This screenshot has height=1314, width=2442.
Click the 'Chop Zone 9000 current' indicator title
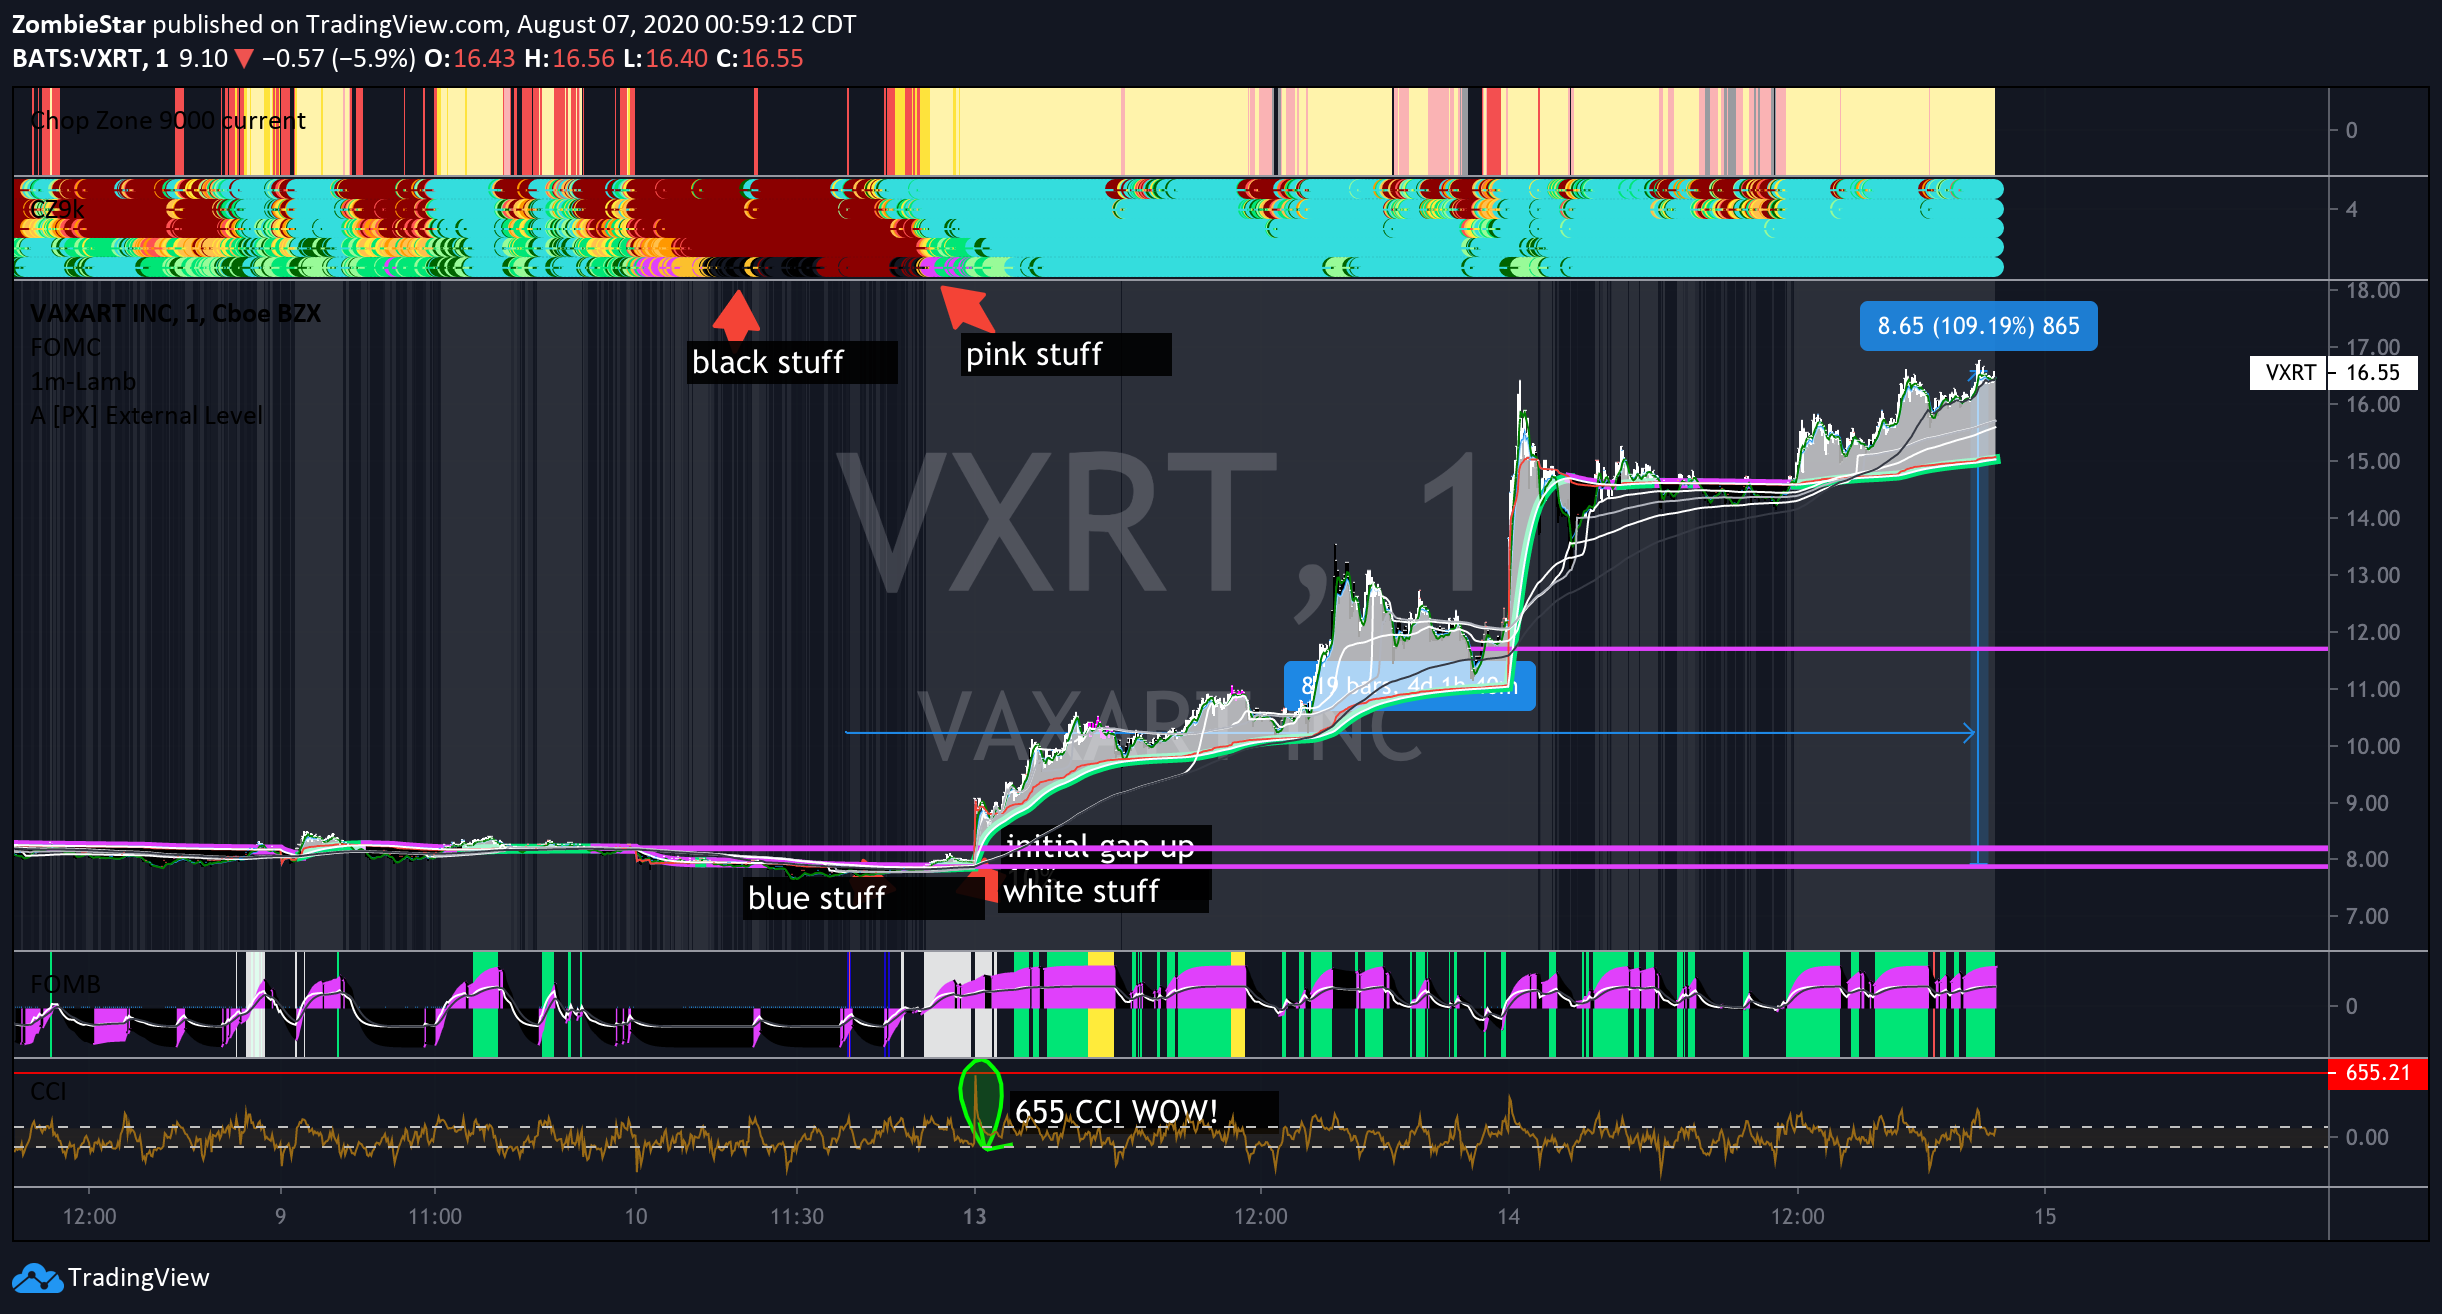[168, 121]
